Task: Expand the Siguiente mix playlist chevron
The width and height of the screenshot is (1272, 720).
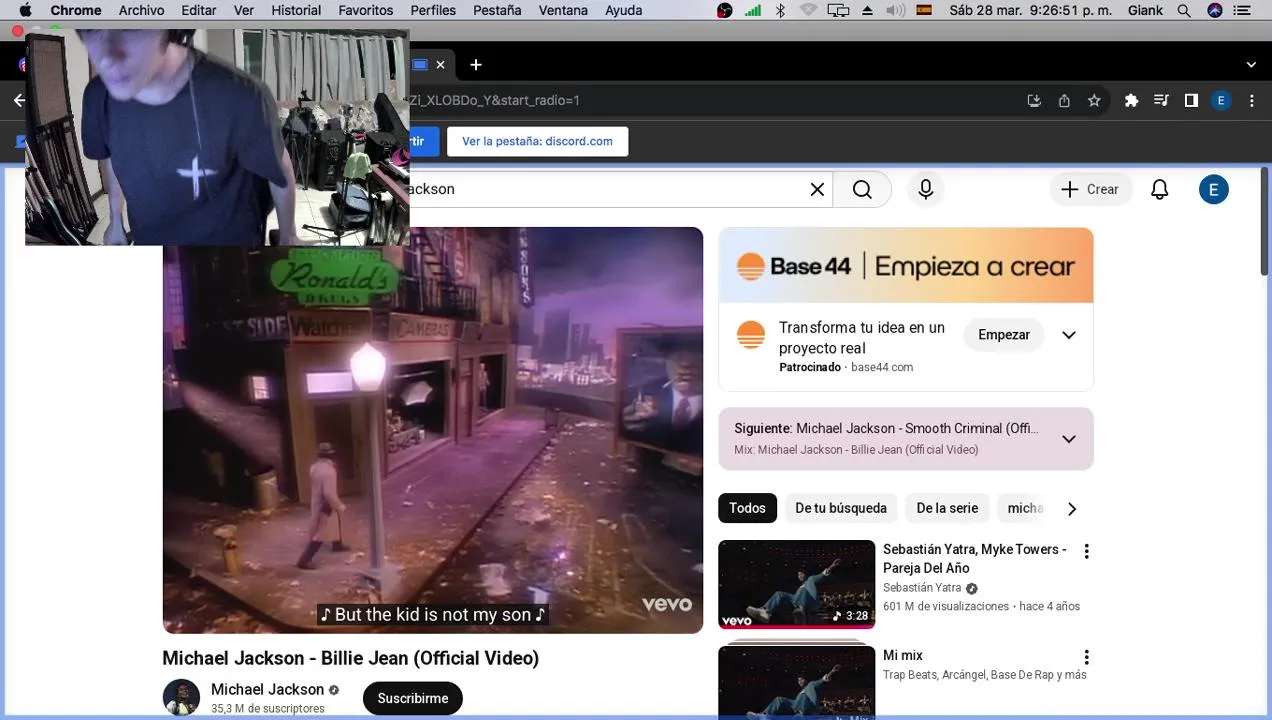Action: click(x=1069, y=439)
